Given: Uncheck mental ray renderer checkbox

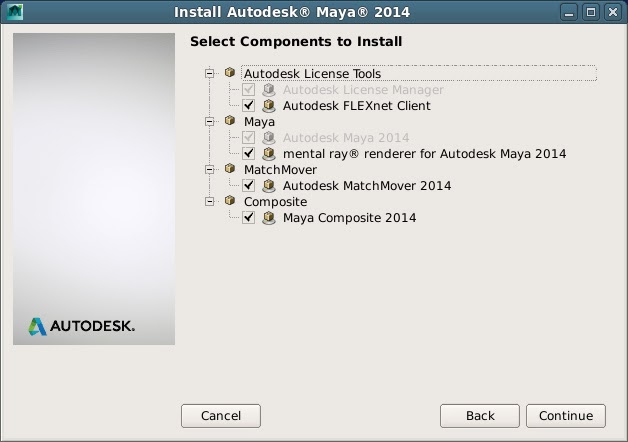Looking at the screenshot, I should 248,153.
